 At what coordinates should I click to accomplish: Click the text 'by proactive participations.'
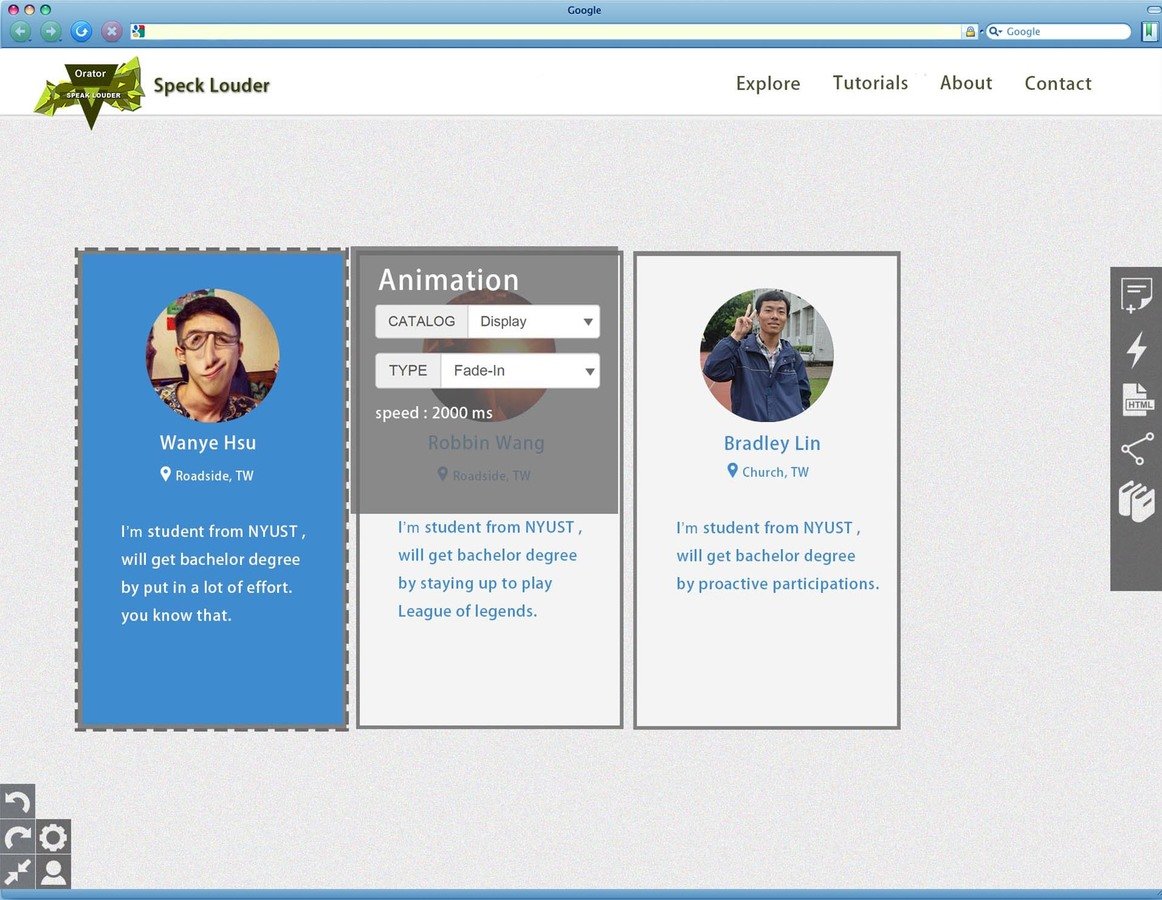777,584
